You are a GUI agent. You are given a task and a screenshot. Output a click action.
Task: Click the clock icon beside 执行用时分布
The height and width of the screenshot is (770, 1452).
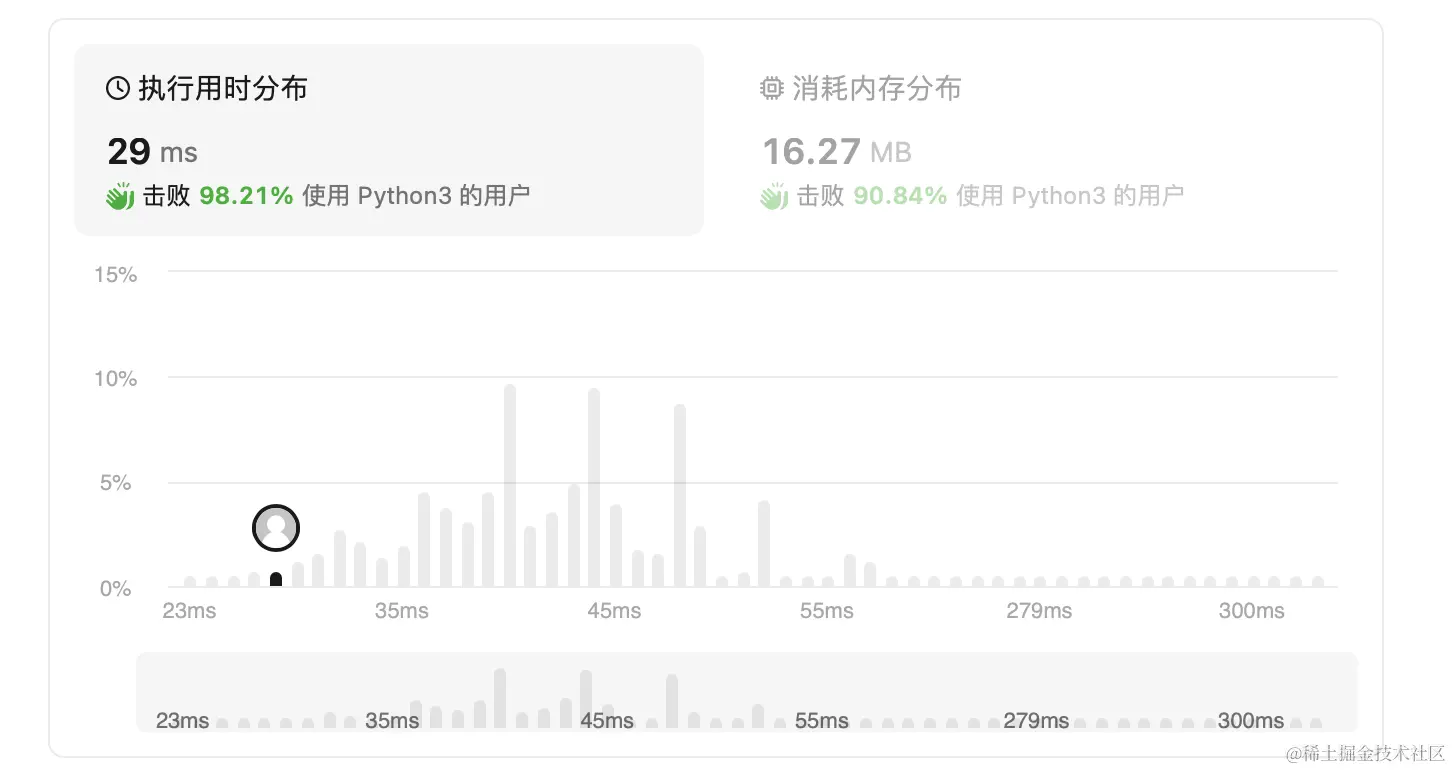(x=118, y=89)
